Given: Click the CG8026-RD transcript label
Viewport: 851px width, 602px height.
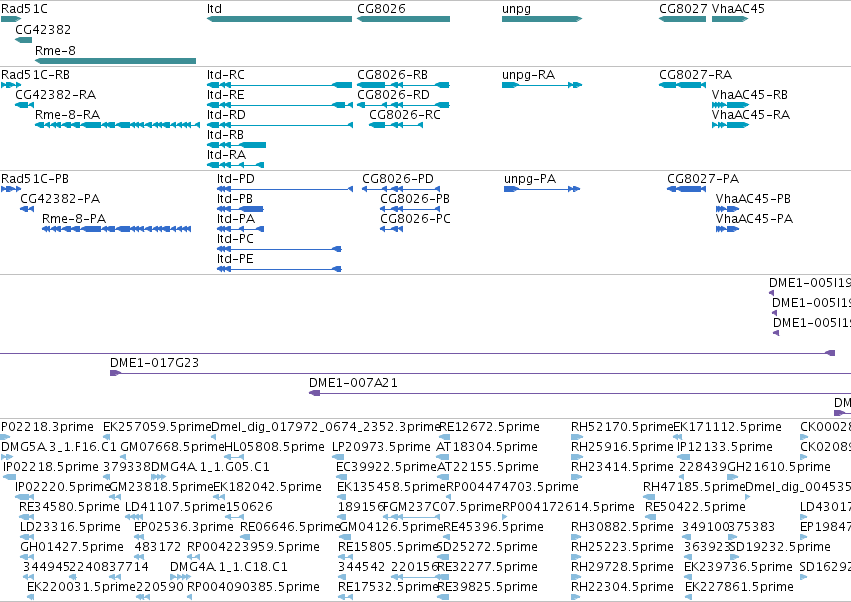Looking at the screenshot, I should tap(393, 94).
